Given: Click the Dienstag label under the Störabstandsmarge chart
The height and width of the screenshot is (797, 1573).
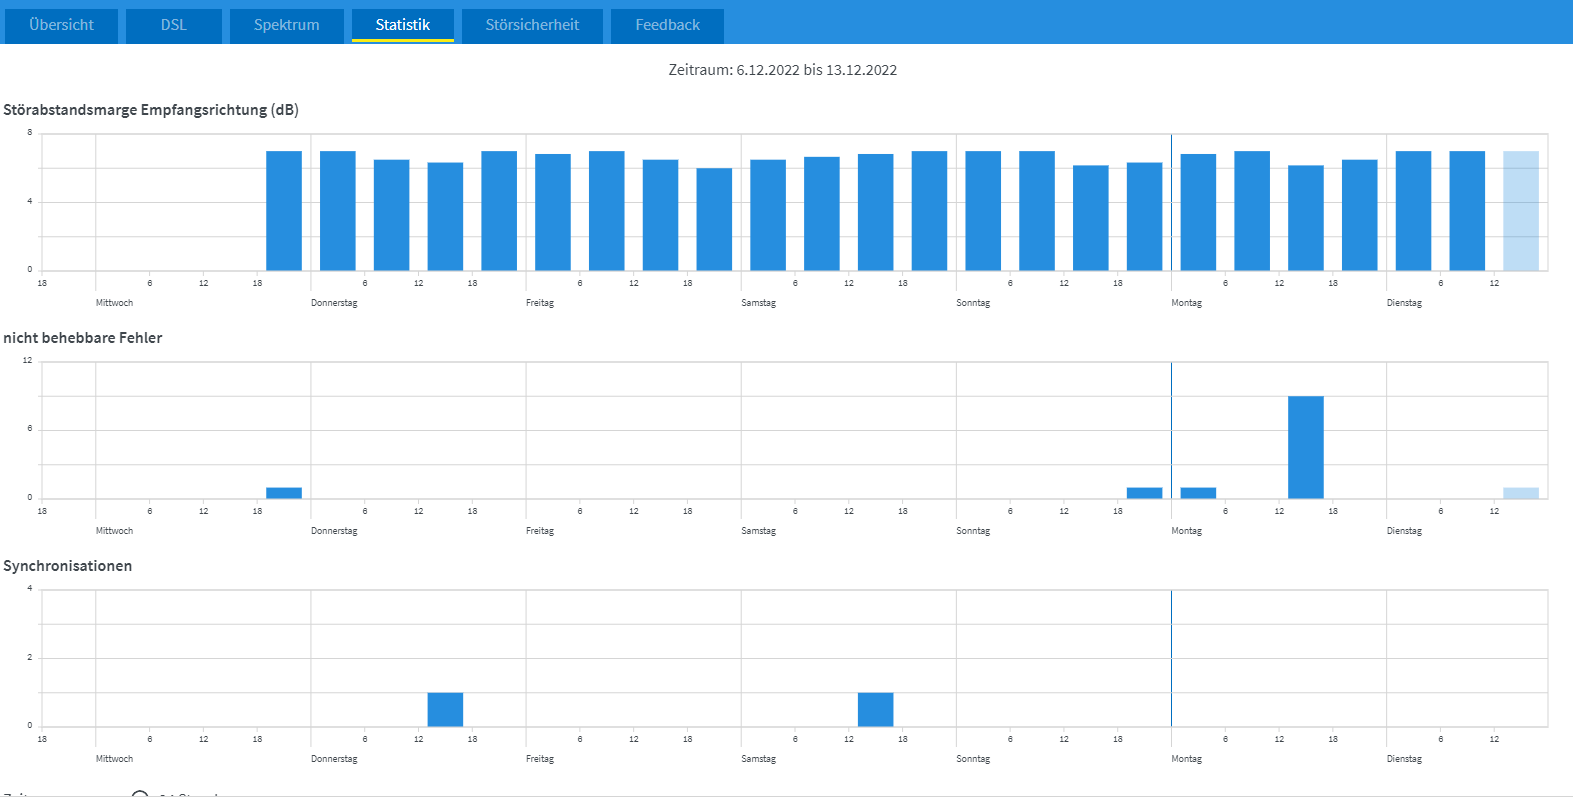Looking at the screenshot, I should (1404, 303).
